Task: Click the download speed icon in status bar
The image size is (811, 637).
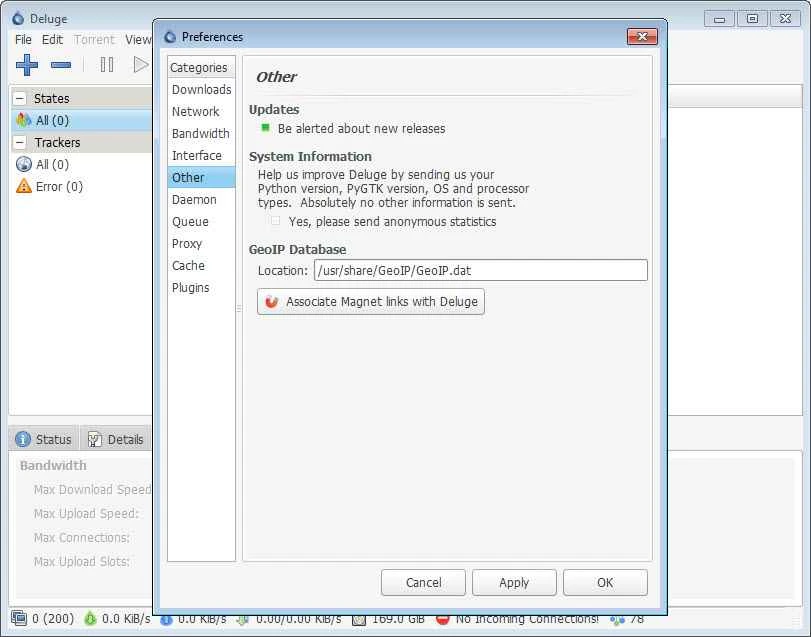Action: pyautogui.click(x=91, y=618)
